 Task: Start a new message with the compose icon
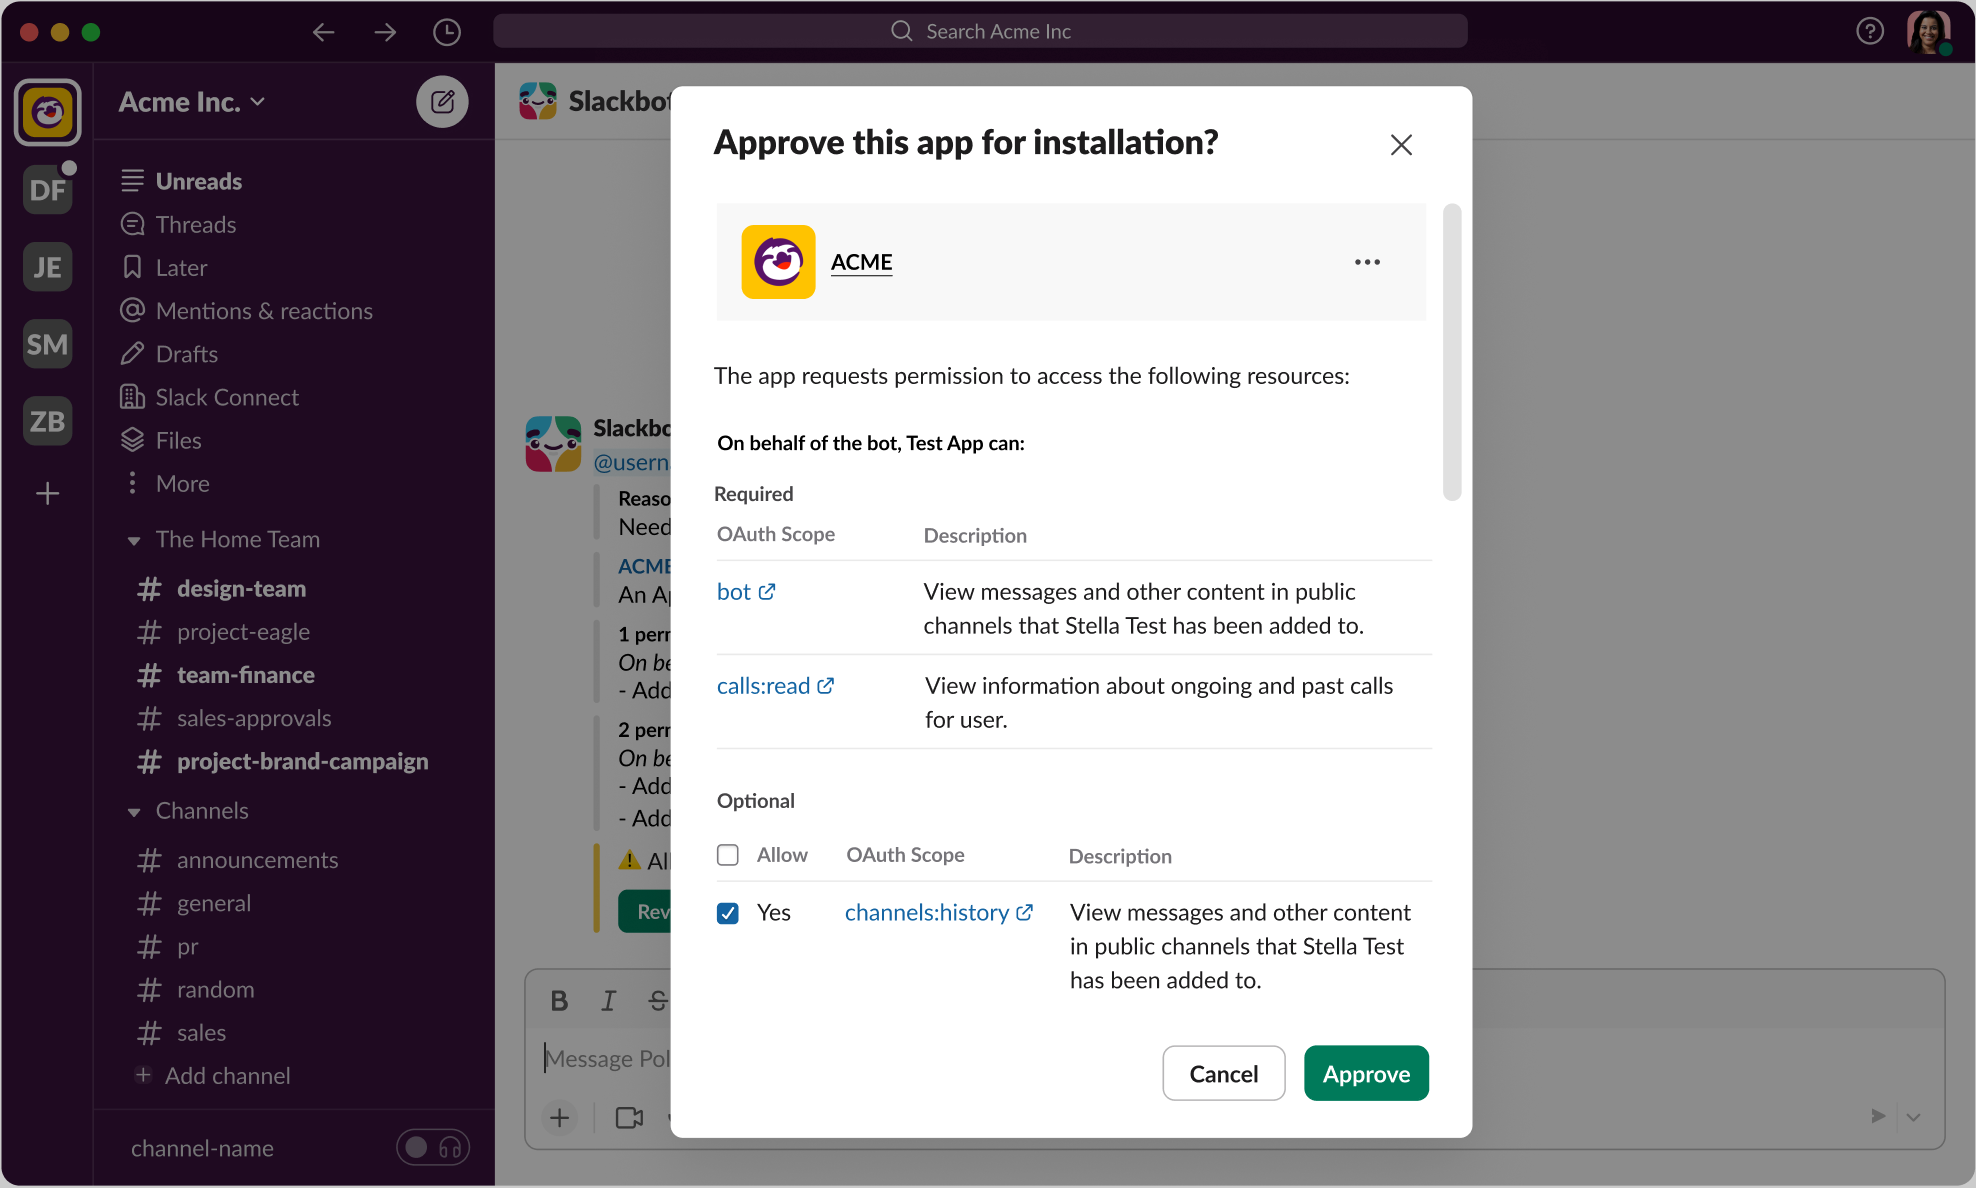[442, 101]
